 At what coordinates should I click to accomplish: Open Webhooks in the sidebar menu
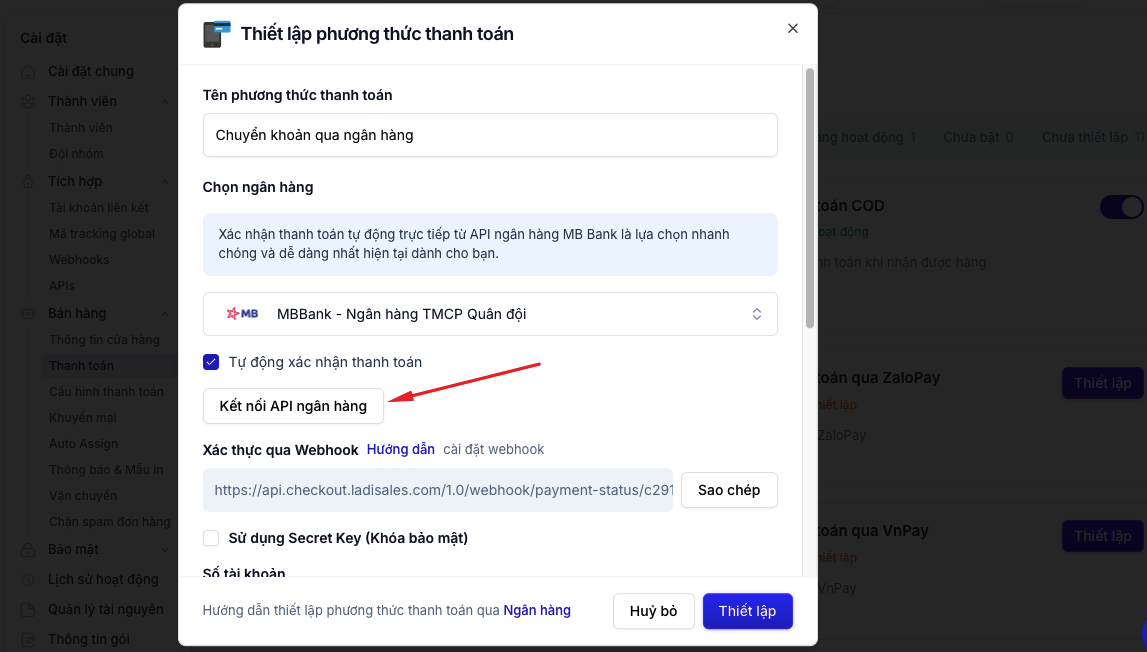tap(79, 260)
